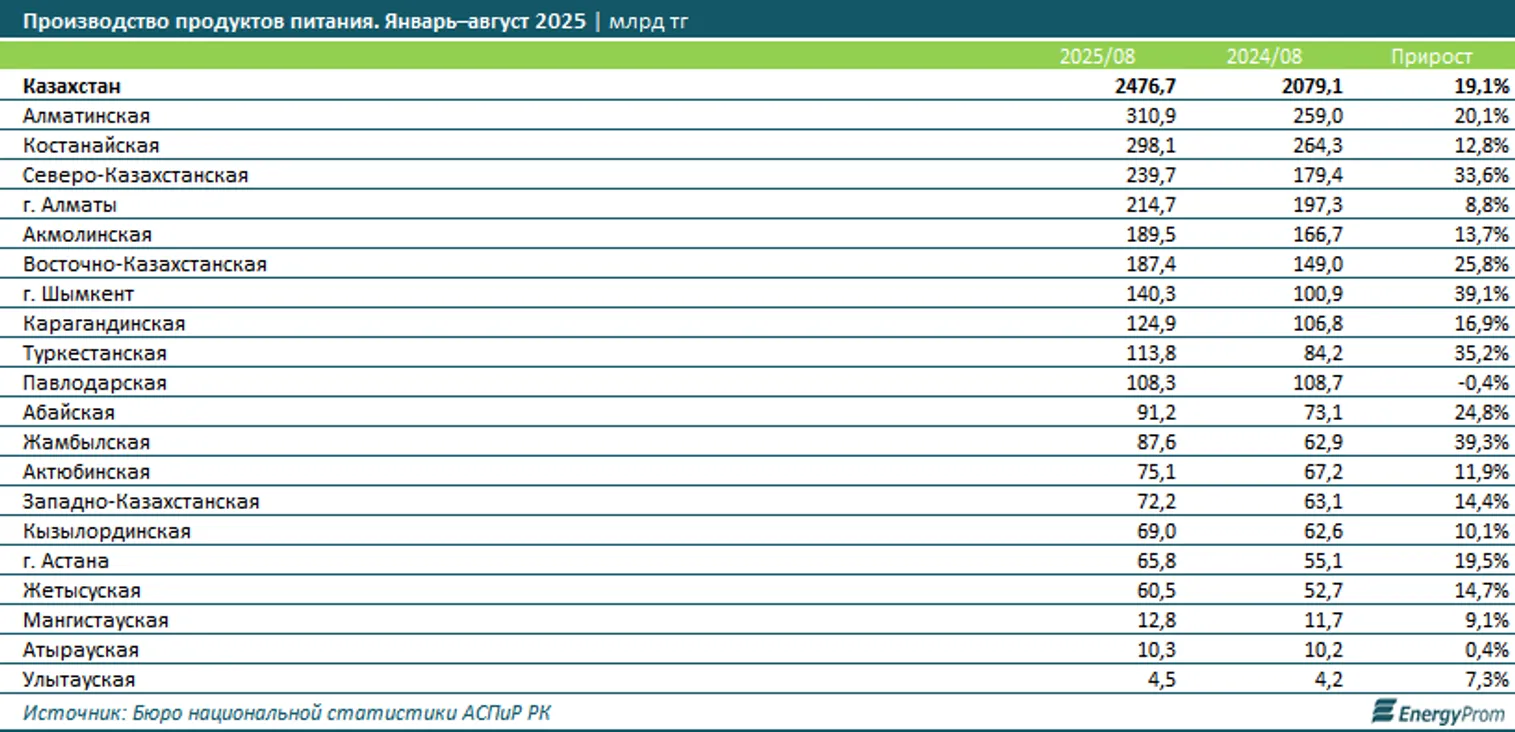The height and width of the screenshot is (732, 1515).
Task: Click the Мангистауская region name
Action: (x=95, y=620)
